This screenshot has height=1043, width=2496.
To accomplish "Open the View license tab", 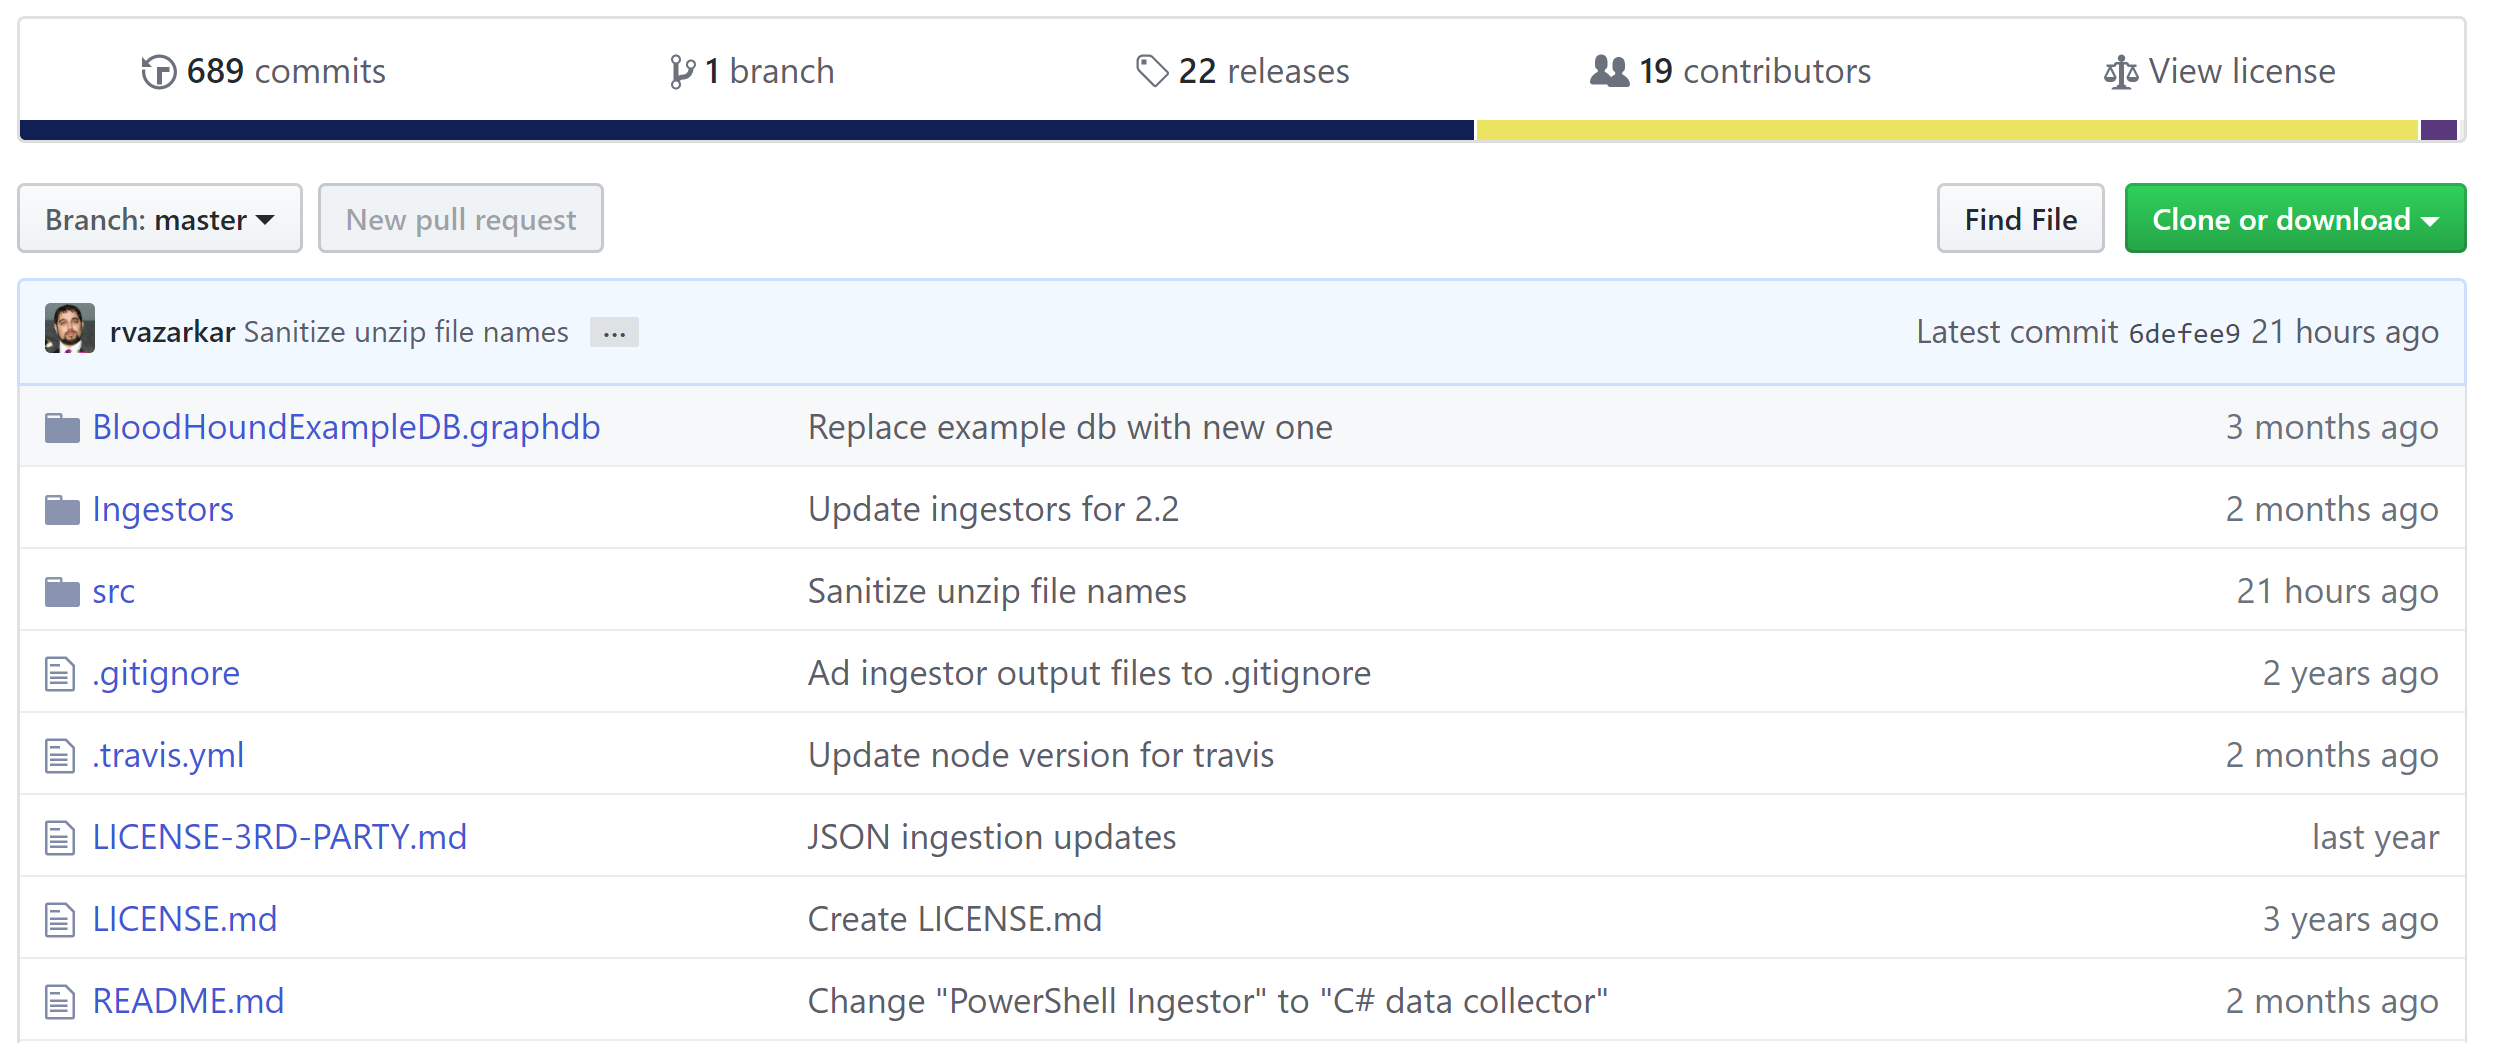I will point(2220,71).
